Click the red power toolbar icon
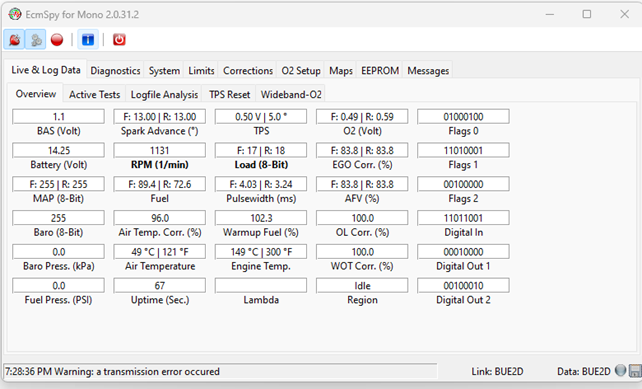Viewport: 642px width, 389px height. pos(119,40)
